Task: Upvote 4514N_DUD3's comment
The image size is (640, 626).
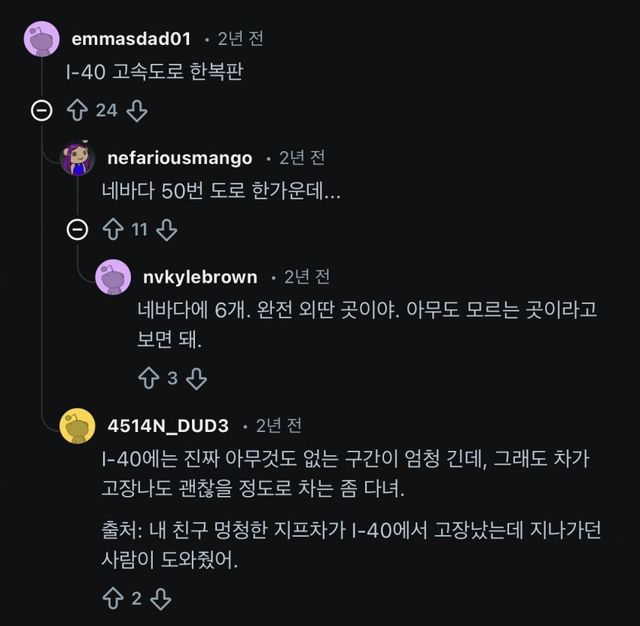Action: (x=112, y=598)
